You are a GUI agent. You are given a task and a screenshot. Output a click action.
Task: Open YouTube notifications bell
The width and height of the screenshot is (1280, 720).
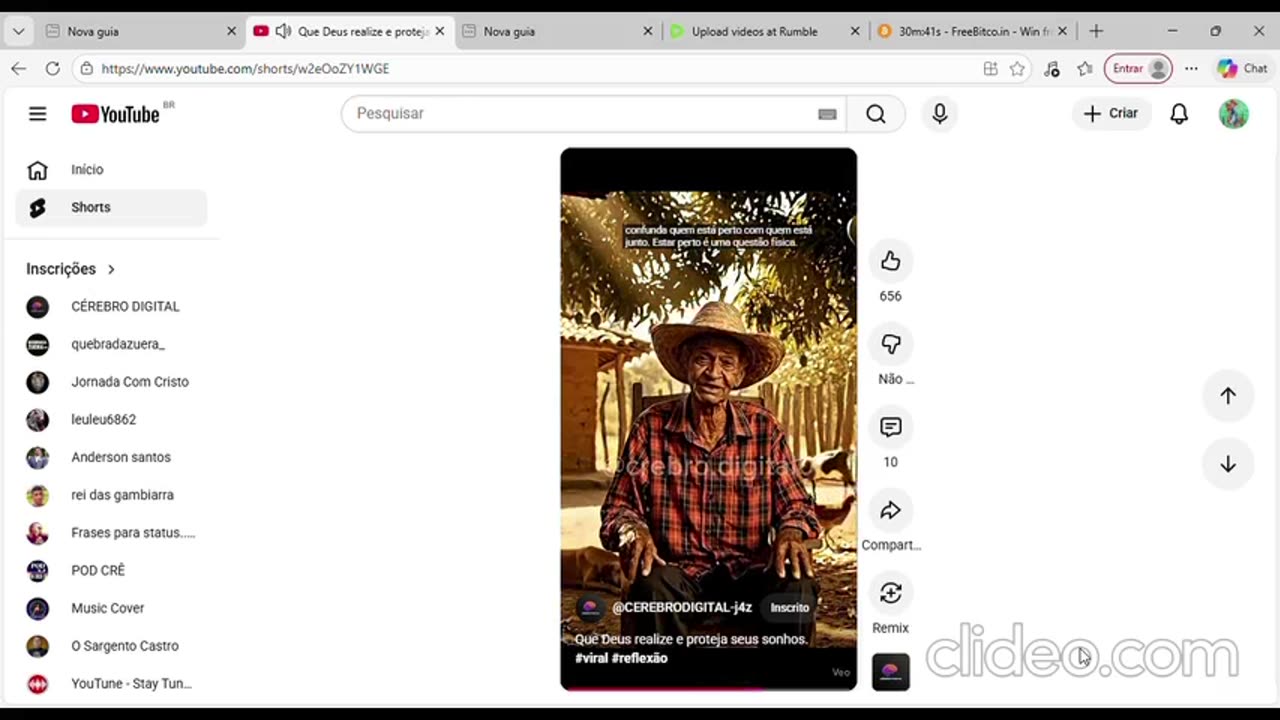pyautogui.click(x=1179, y=114)
